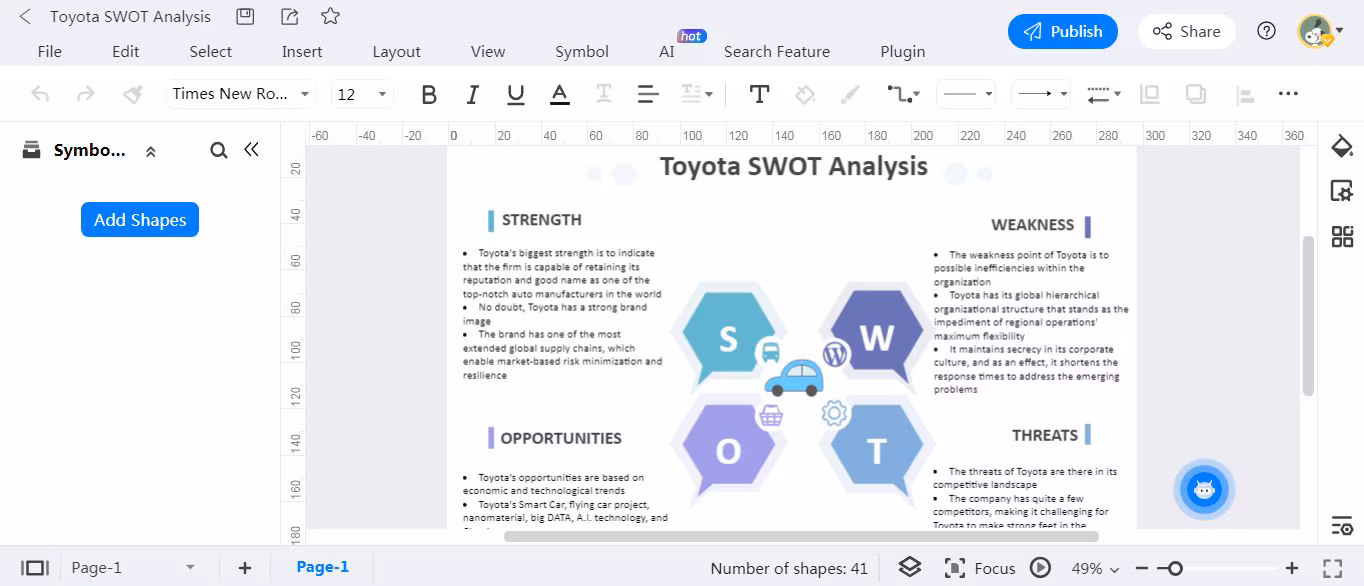Open the 49% zoom level dropdown
This screenshot has width=1364, height=586.
tap(1096, 568)
